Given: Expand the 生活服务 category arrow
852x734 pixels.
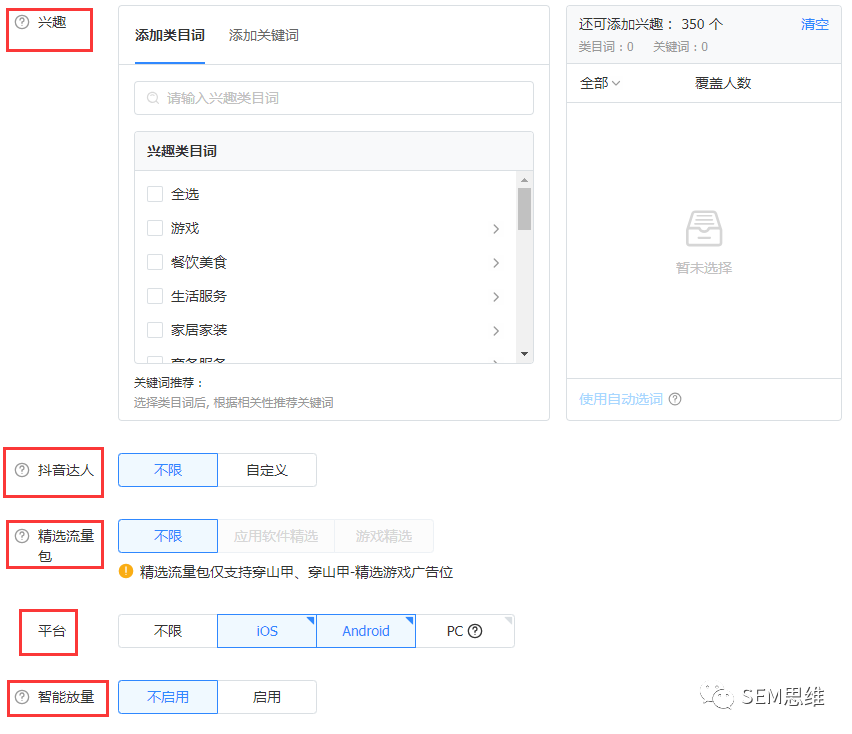Looking at the screenshot, I should tap(496, 297).
